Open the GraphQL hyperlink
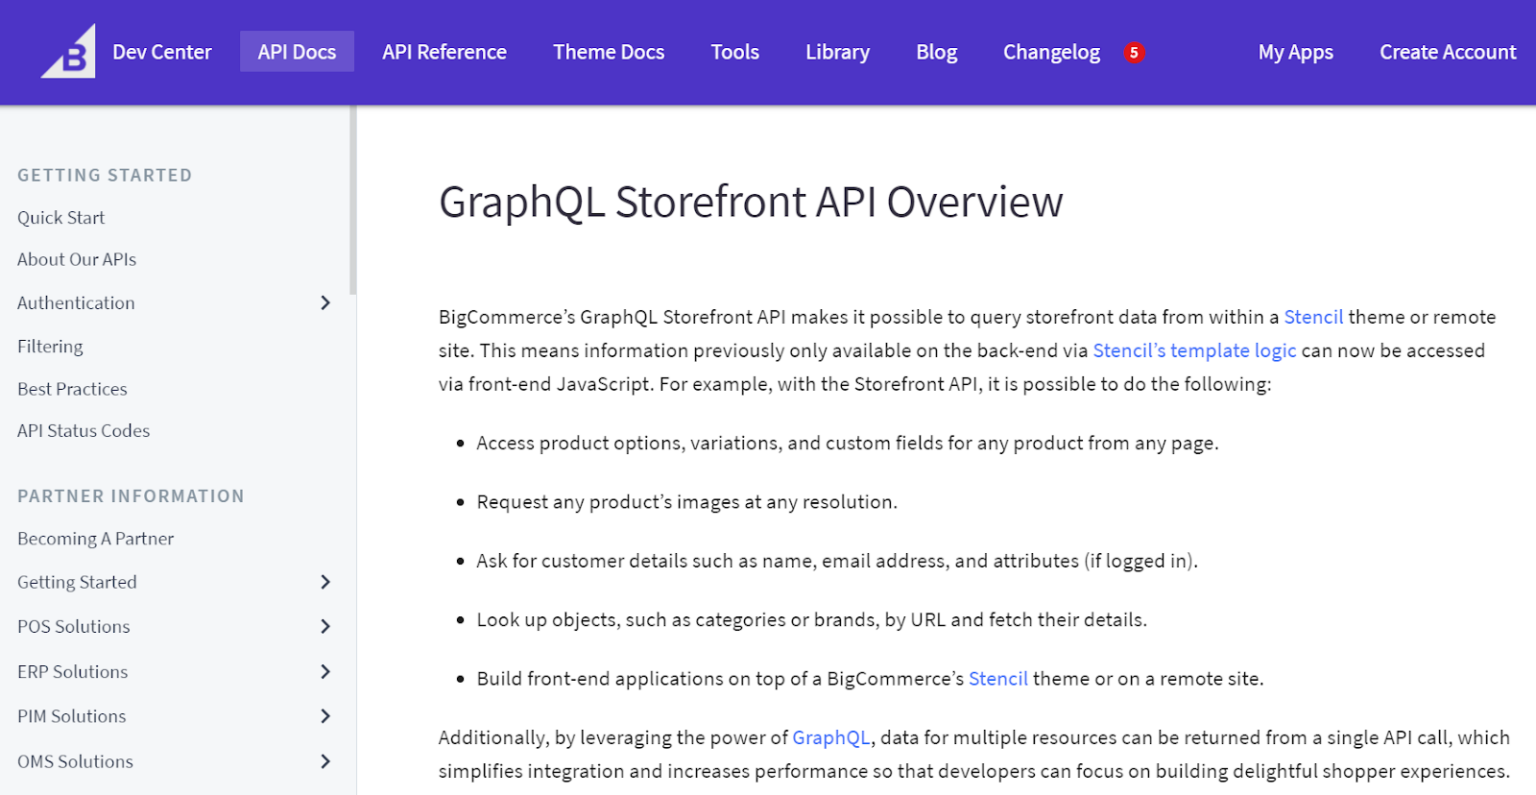 831,737
